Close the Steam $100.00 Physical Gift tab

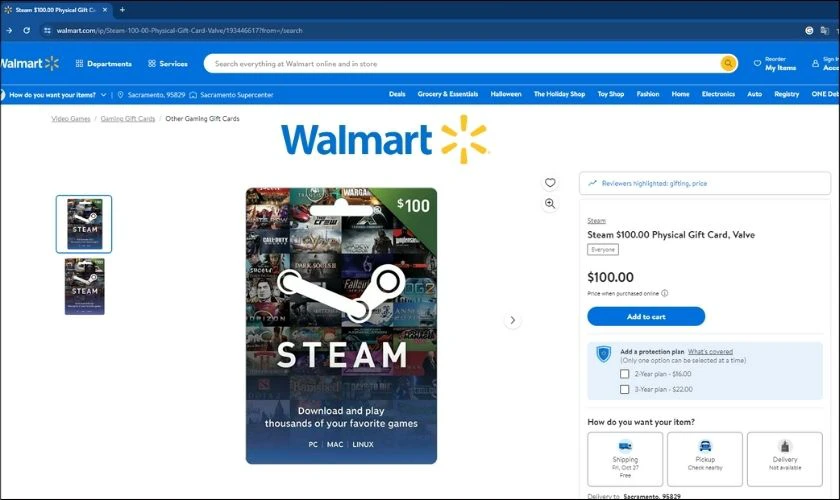coord(105,10)
